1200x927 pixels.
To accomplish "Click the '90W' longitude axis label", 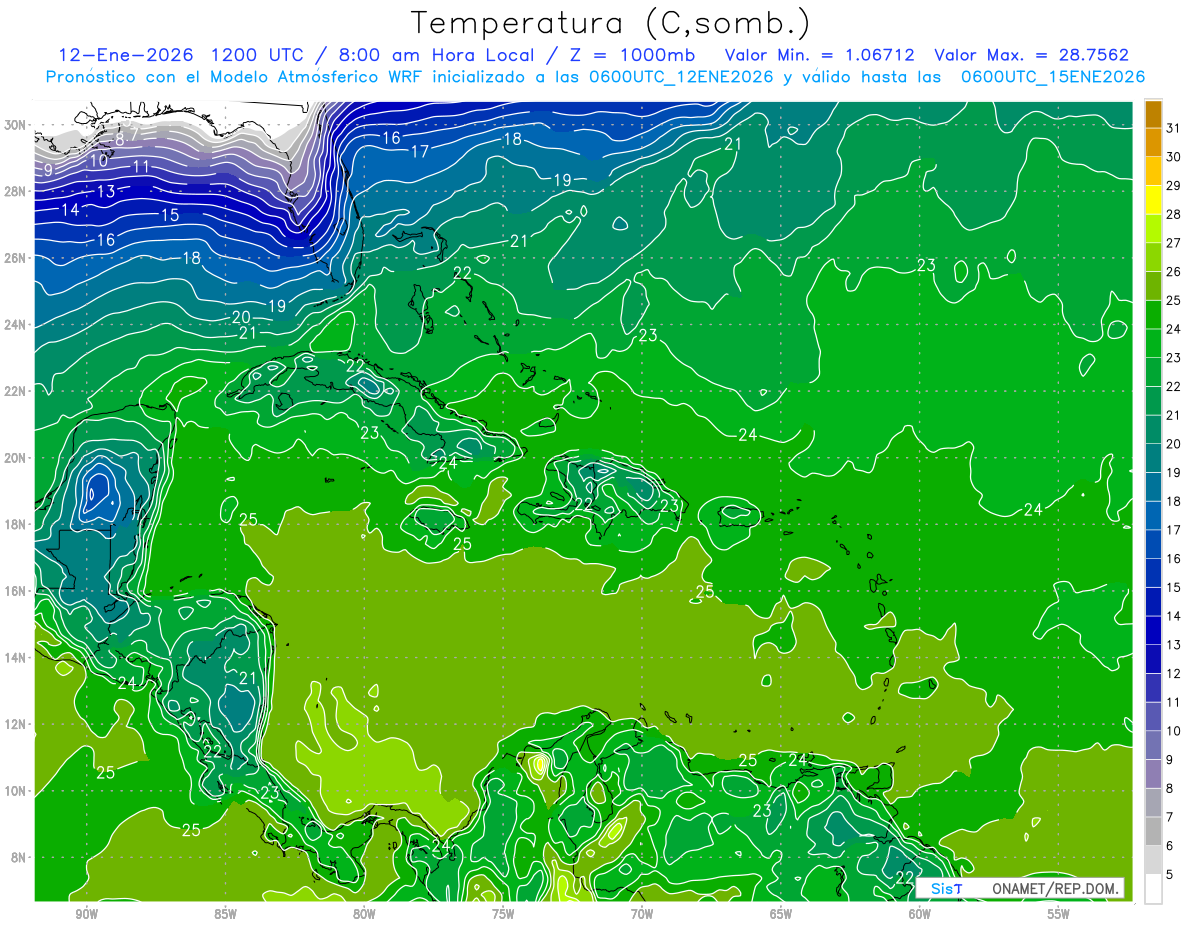I will point(86,914).
